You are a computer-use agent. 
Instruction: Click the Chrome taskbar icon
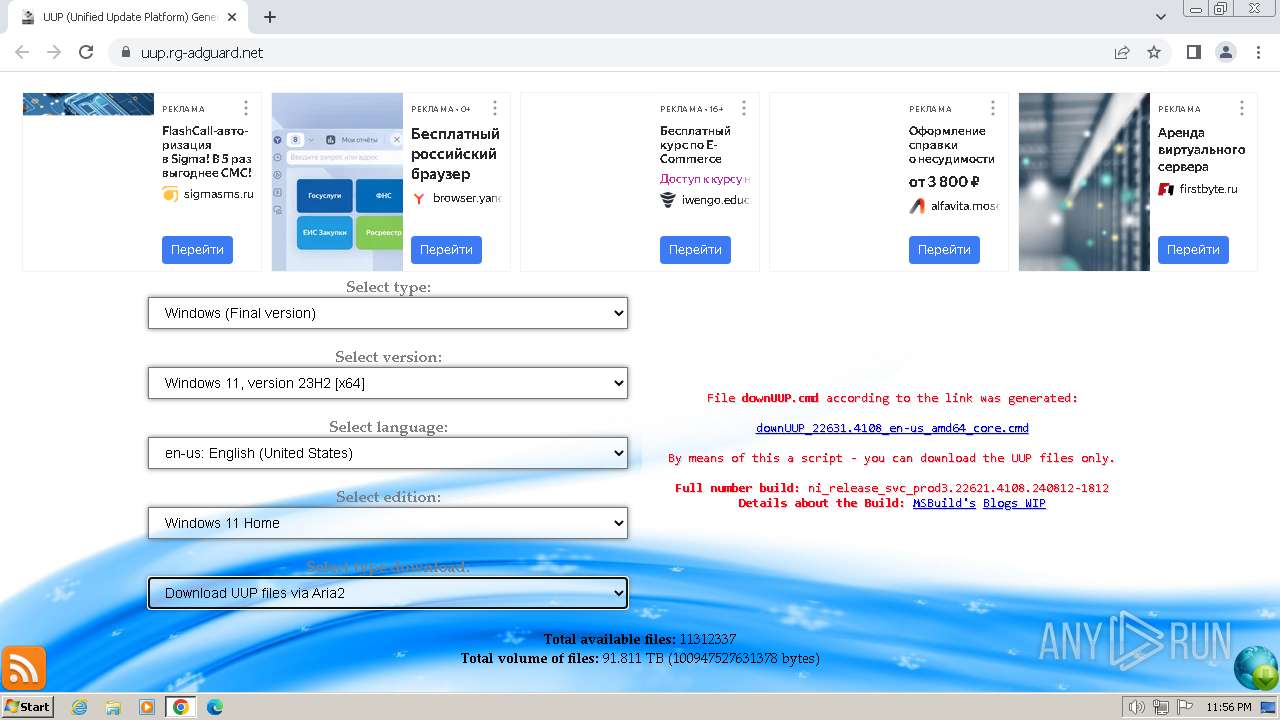180,707
